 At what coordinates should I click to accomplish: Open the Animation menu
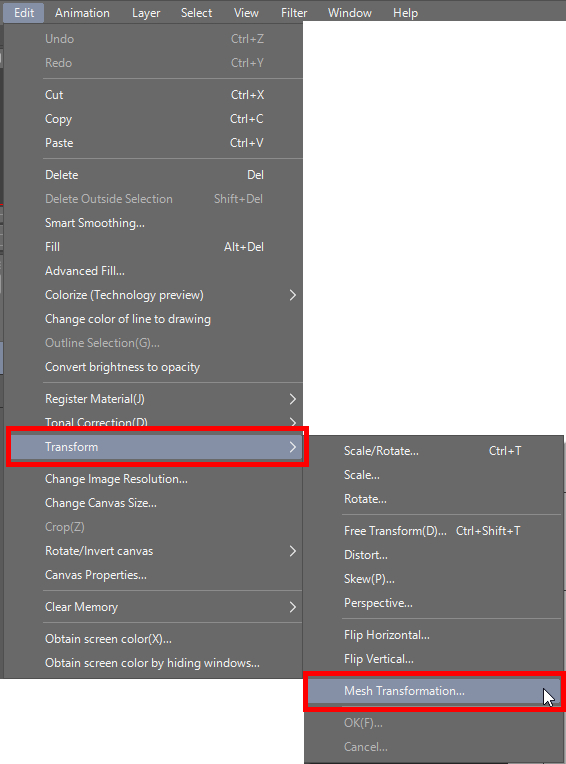click(82, 13)
